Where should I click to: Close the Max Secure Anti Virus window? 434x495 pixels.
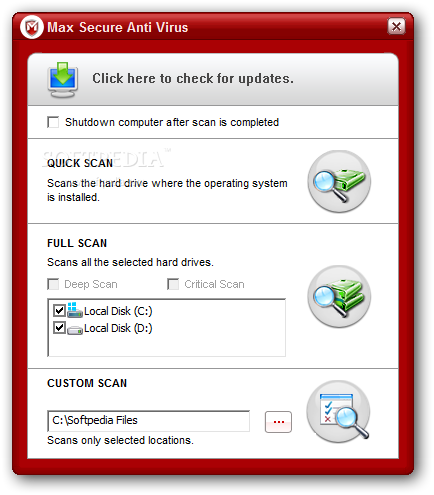396,26
